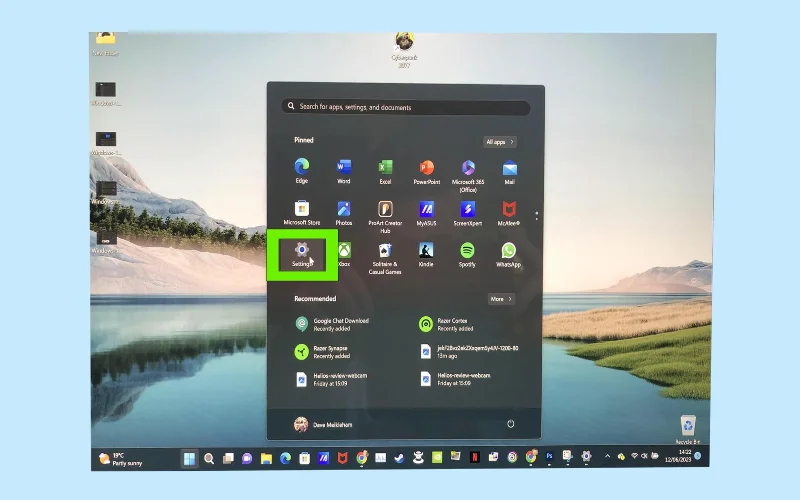Open the pinned Excel app
Viewport: 800px width, 500px height.
pos(385,172)
